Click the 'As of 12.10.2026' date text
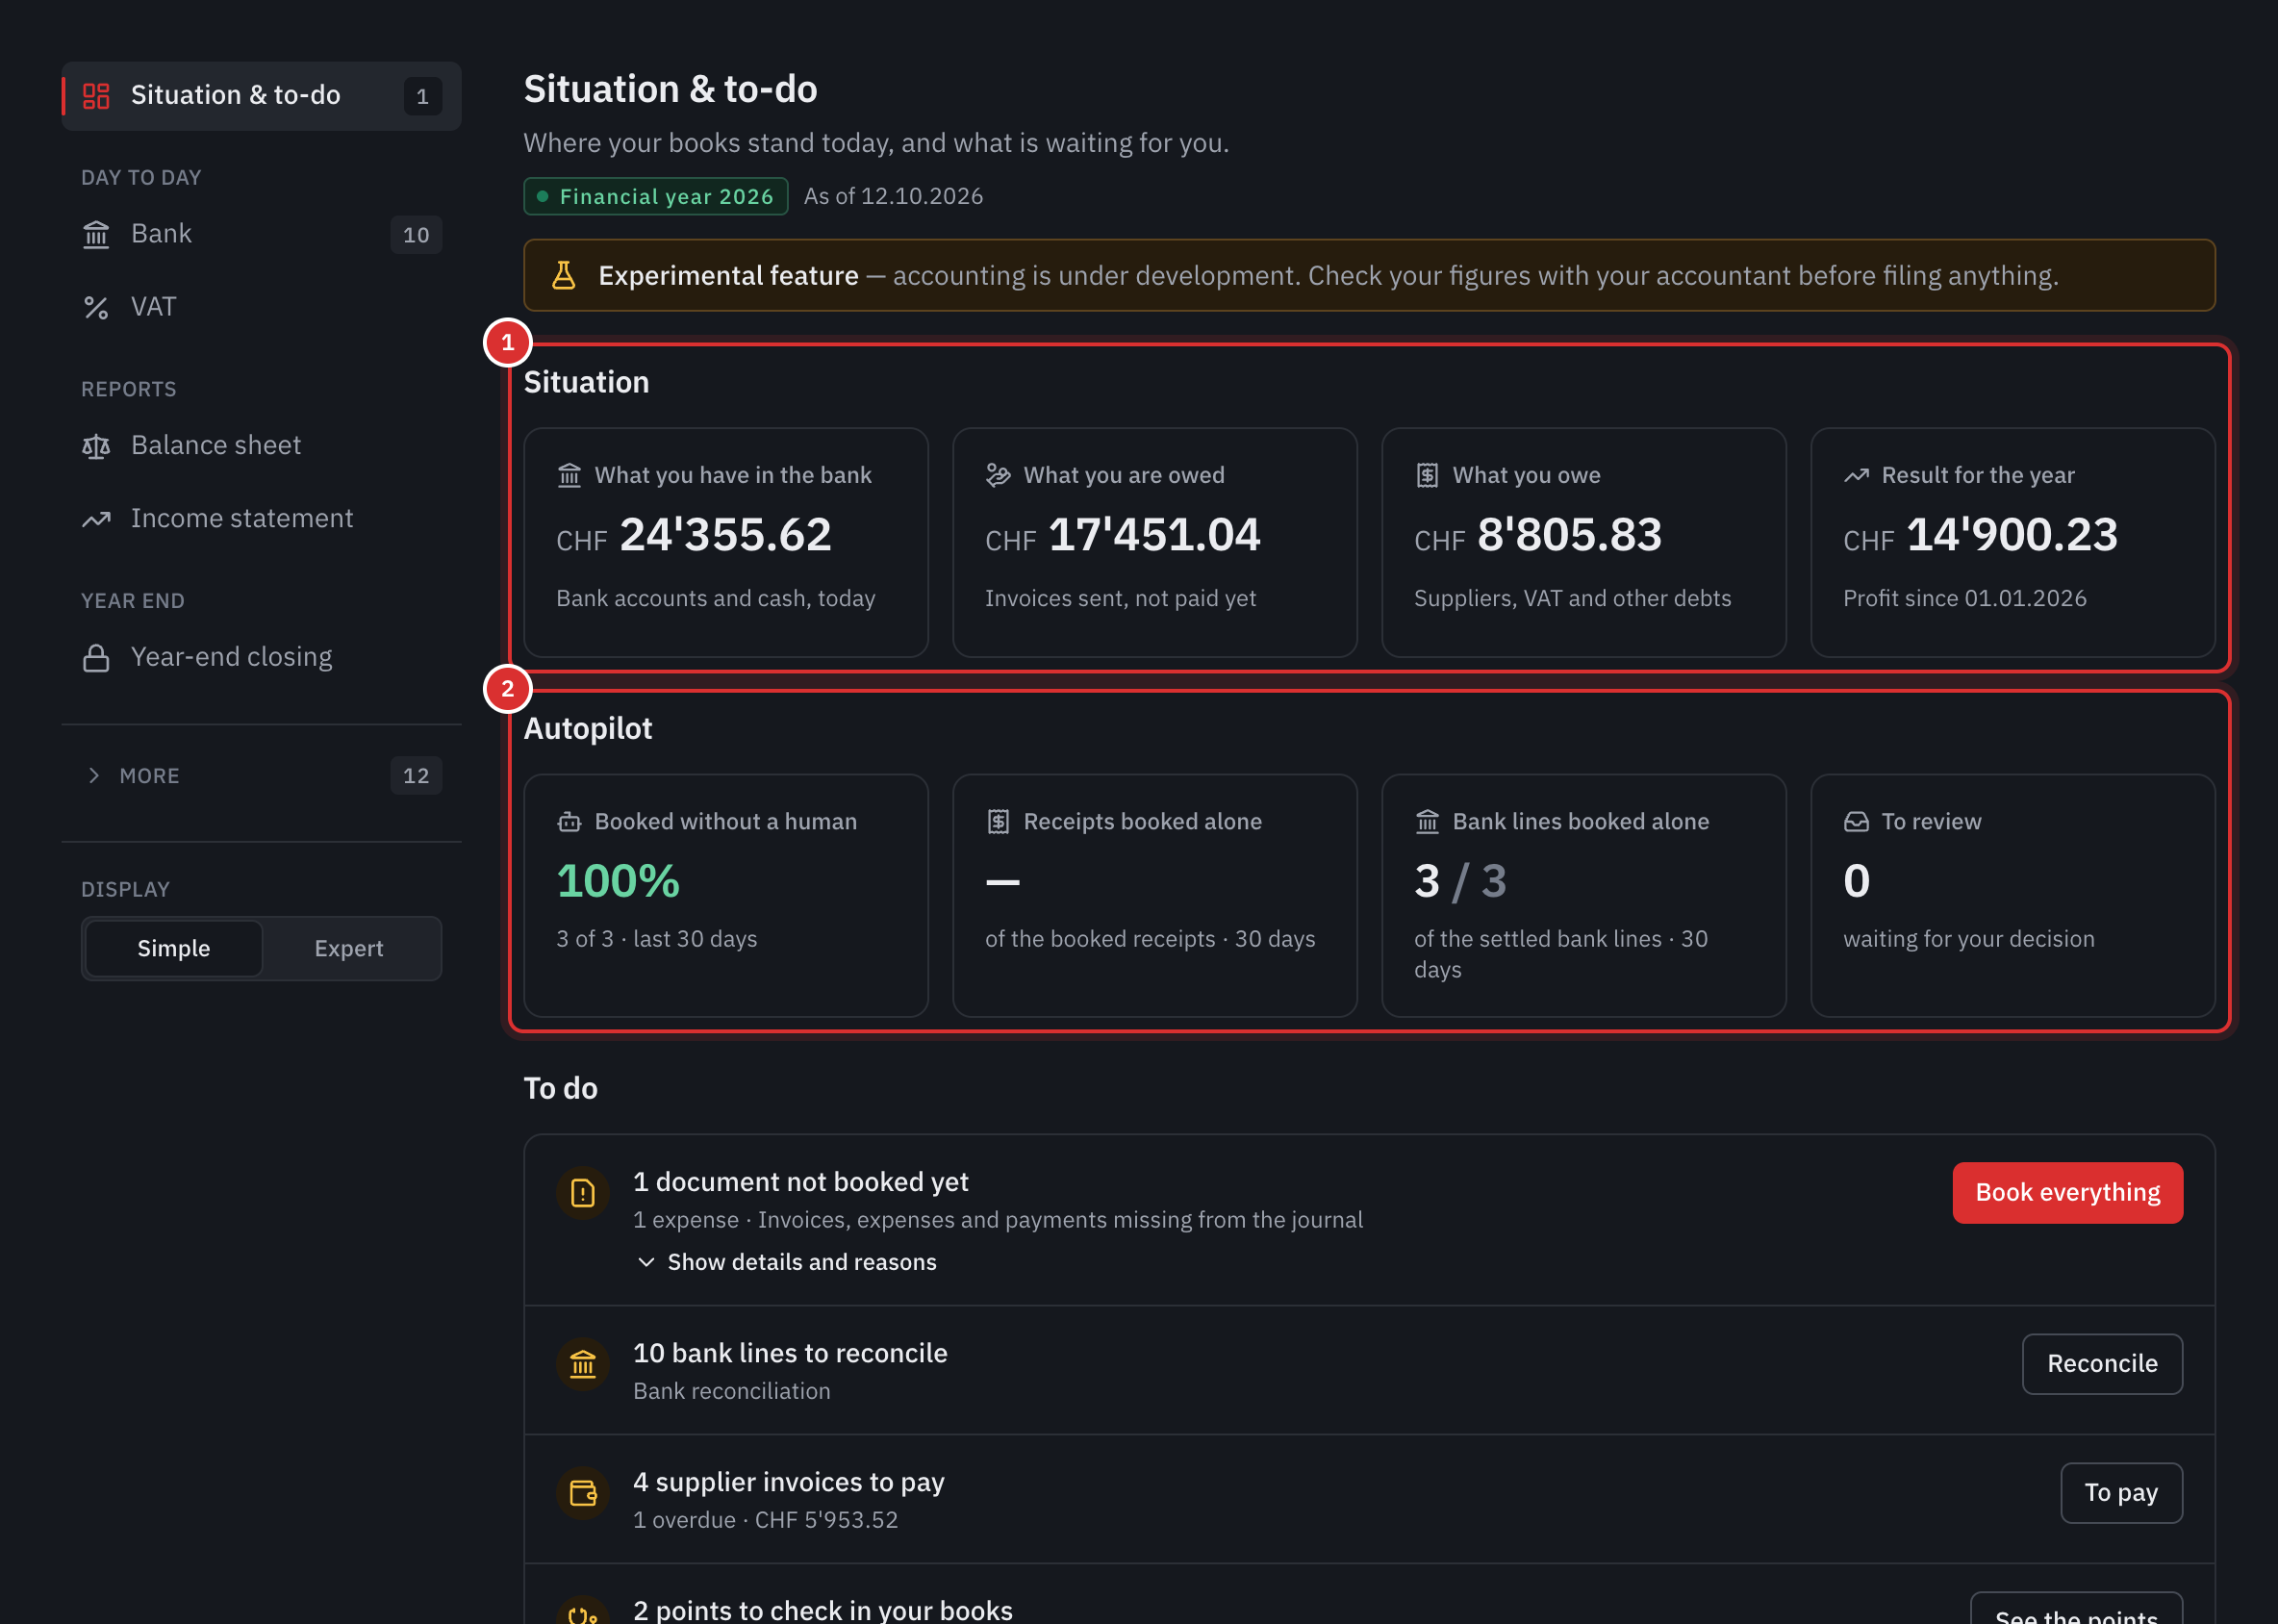Viewport: 2278px width, 1624px height. pyautogui.click(x=893, y=197)
